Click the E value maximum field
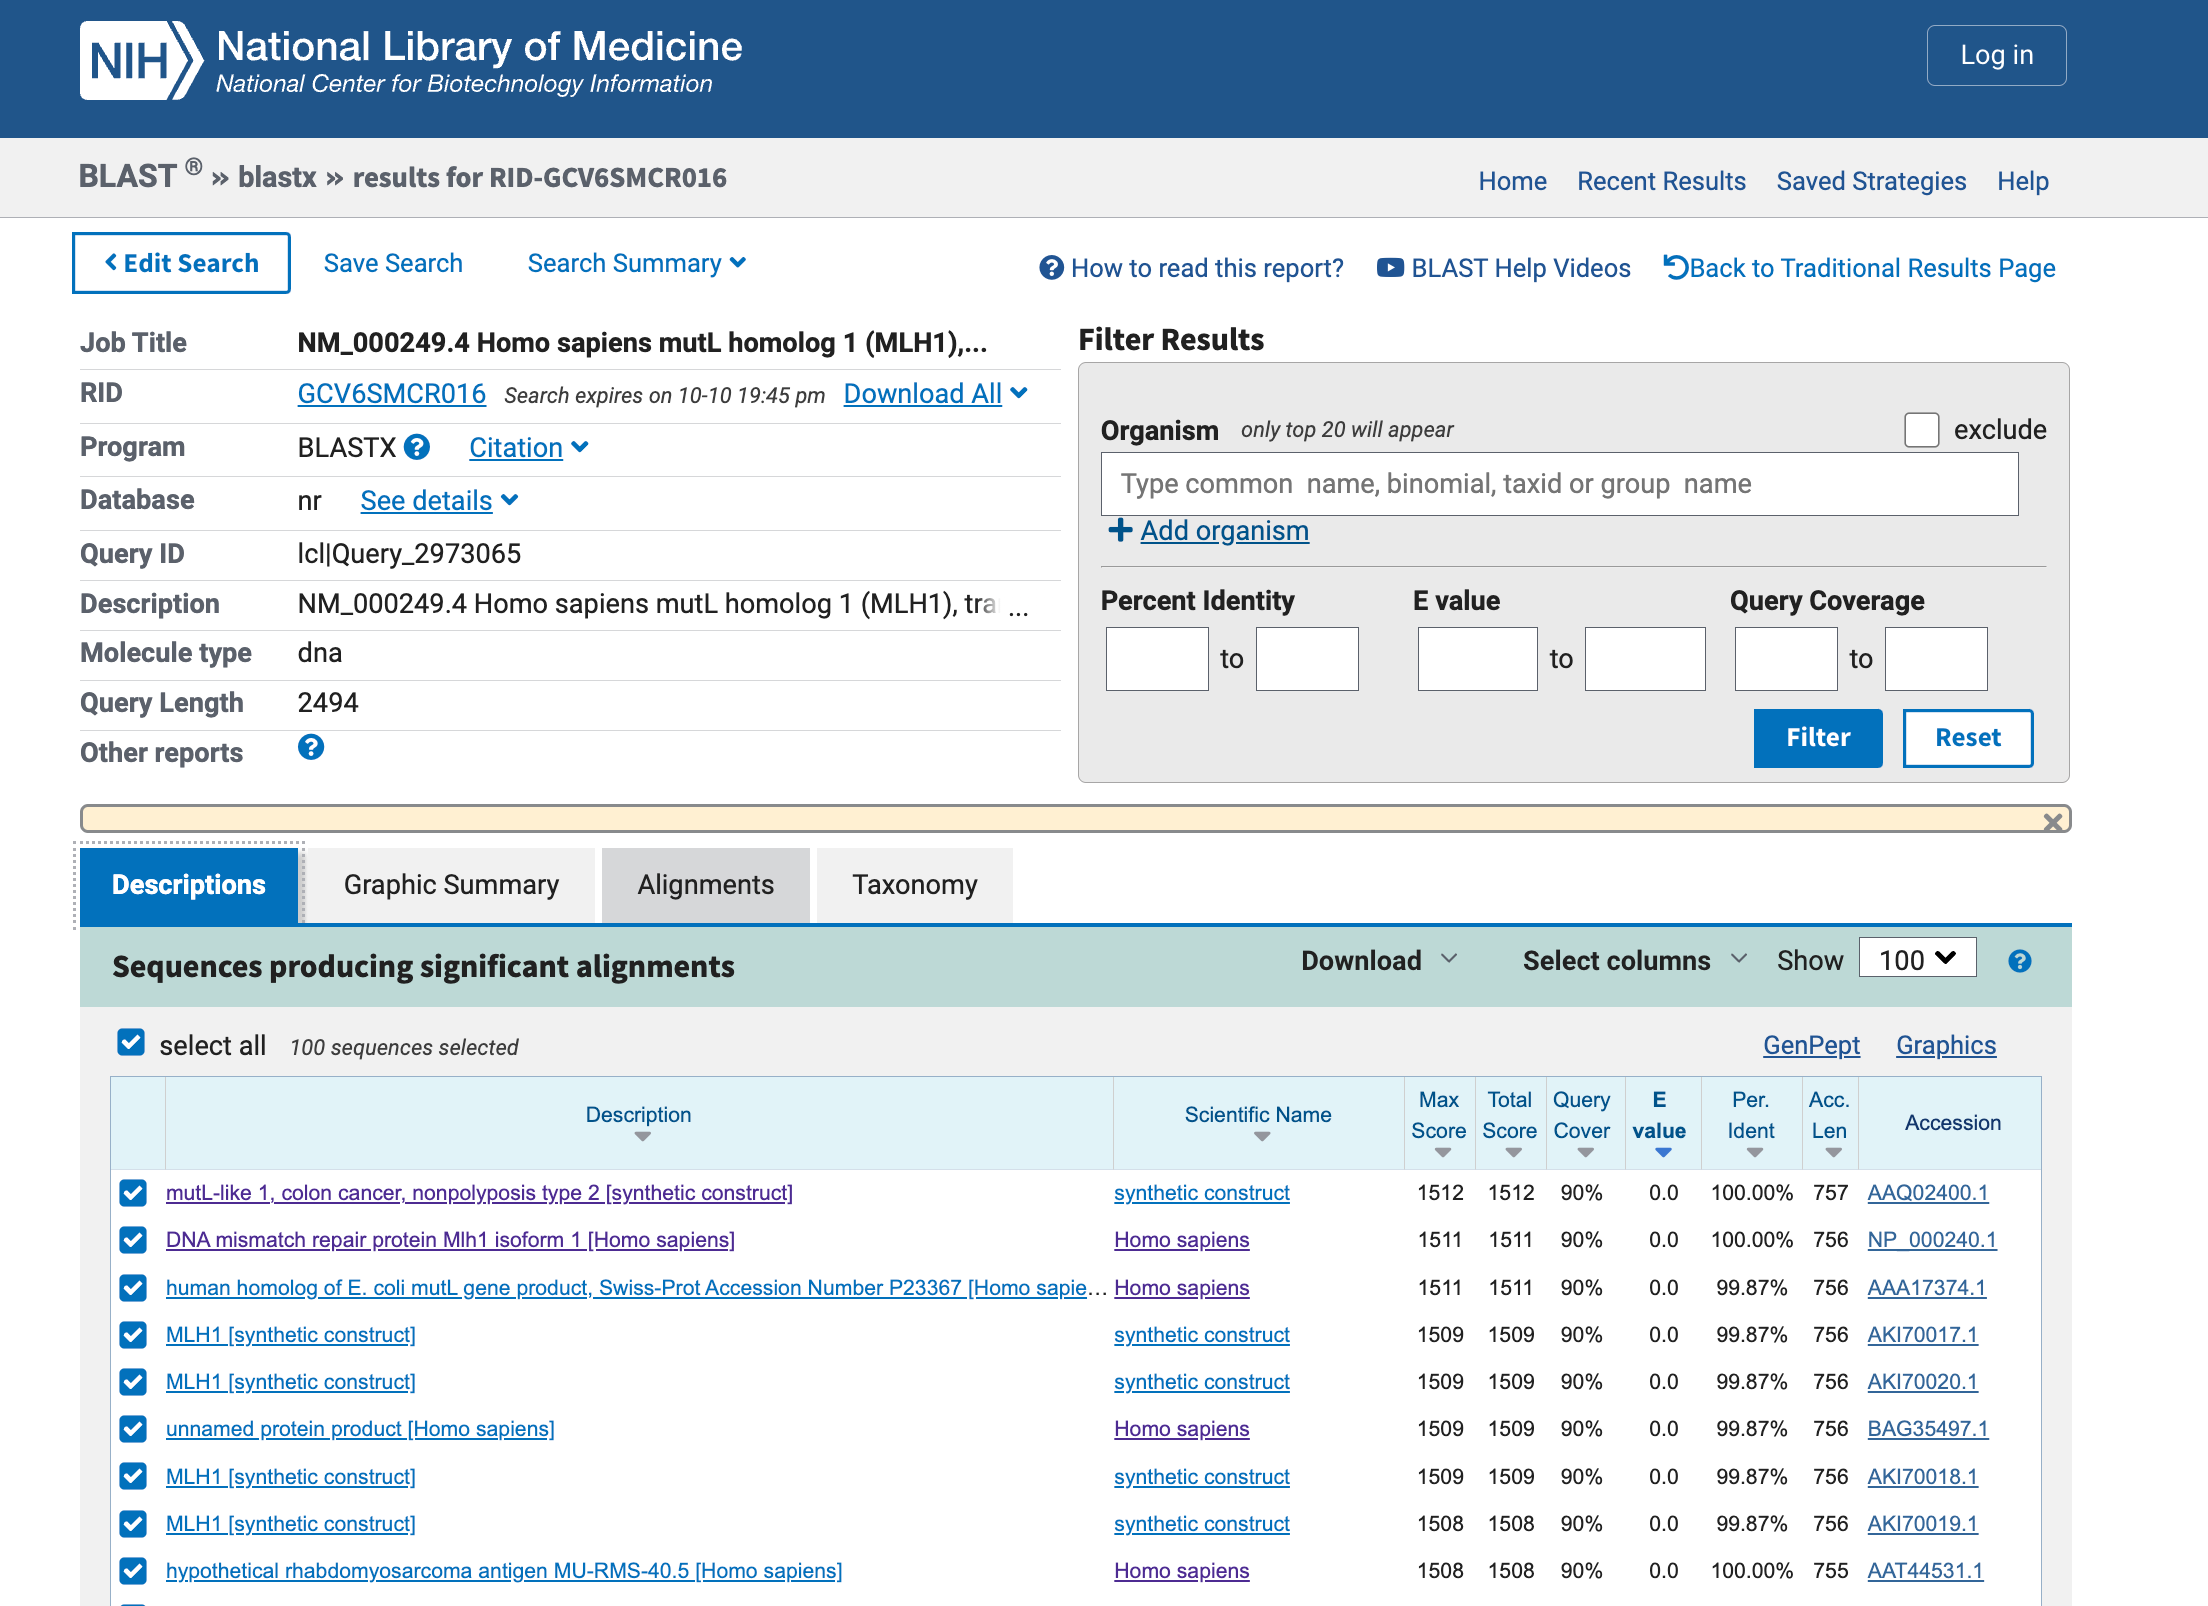 [1644, 658]
